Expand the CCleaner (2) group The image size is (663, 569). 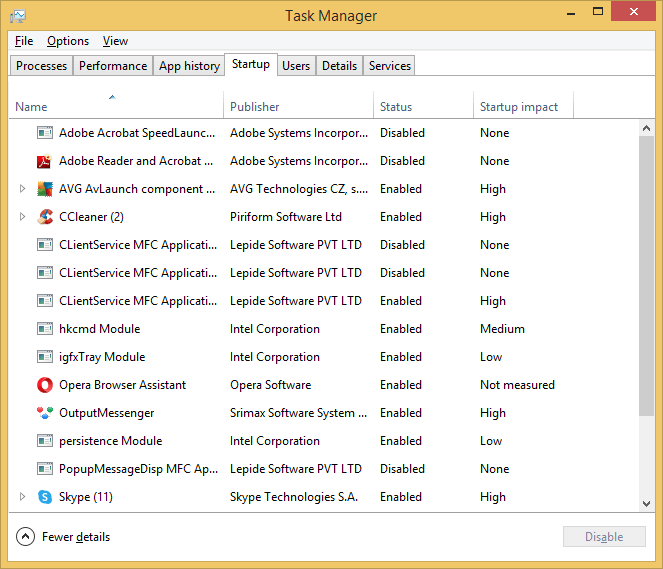click(x=22, y=216)
